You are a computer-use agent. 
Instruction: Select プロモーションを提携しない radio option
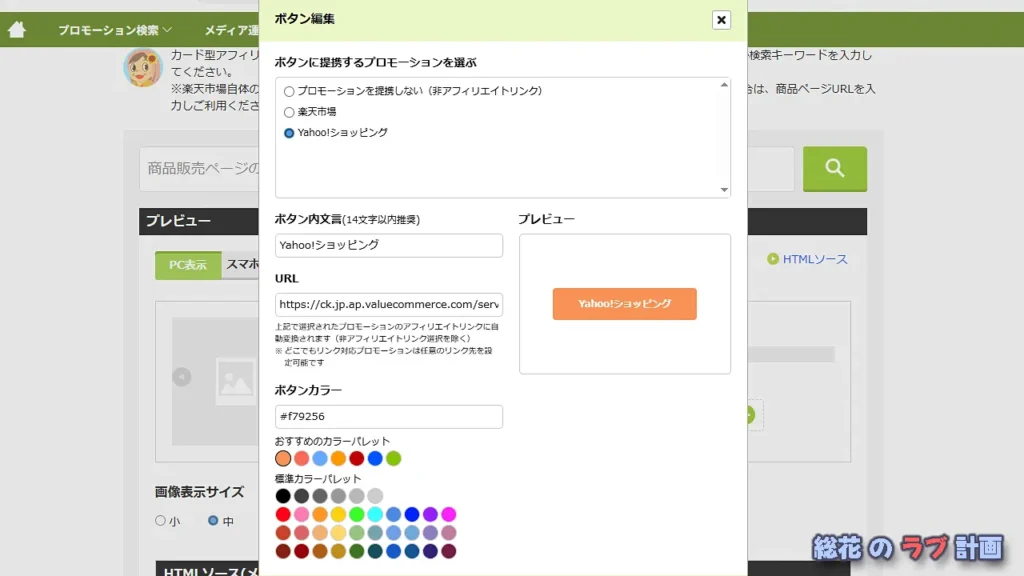point(289,91)
